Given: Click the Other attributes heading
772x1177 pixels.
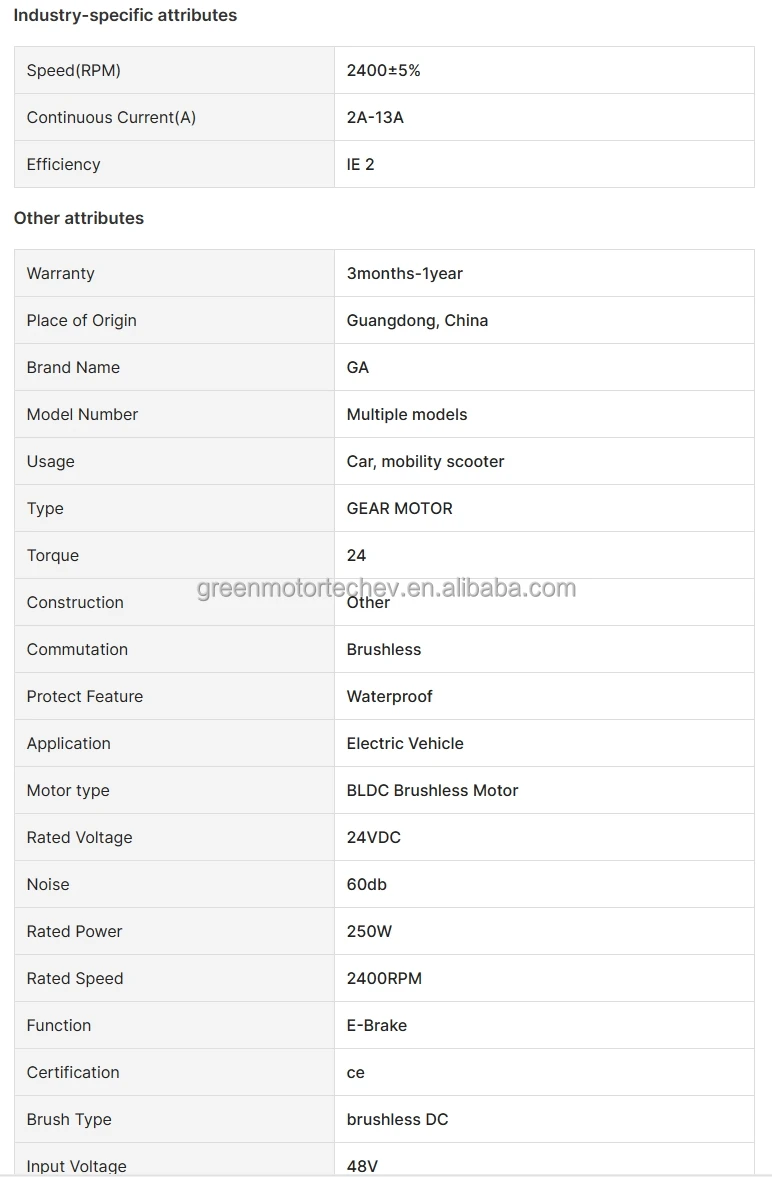Looking at the screenshot, I should pos(79,218).
